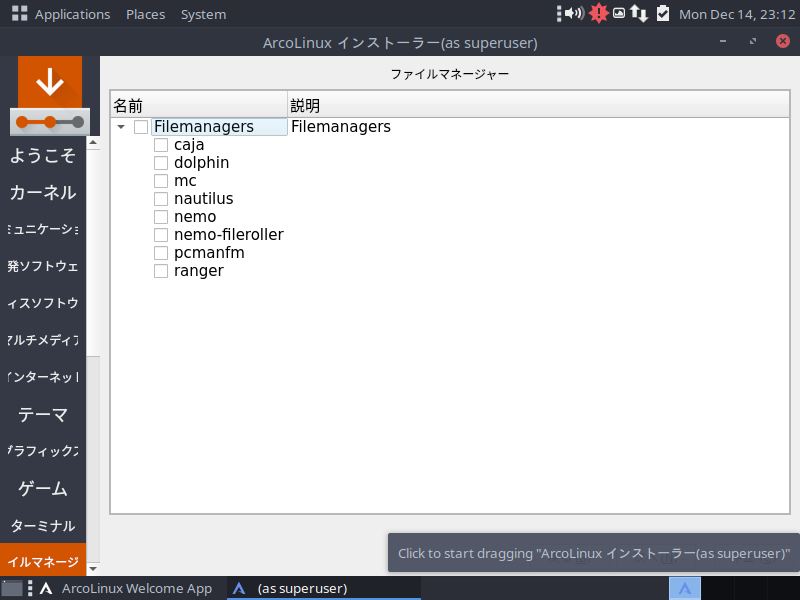This screenshot has width=800, height=600.
Task: Open the network up-down arrows tray icon
Action: coord(639,13)
